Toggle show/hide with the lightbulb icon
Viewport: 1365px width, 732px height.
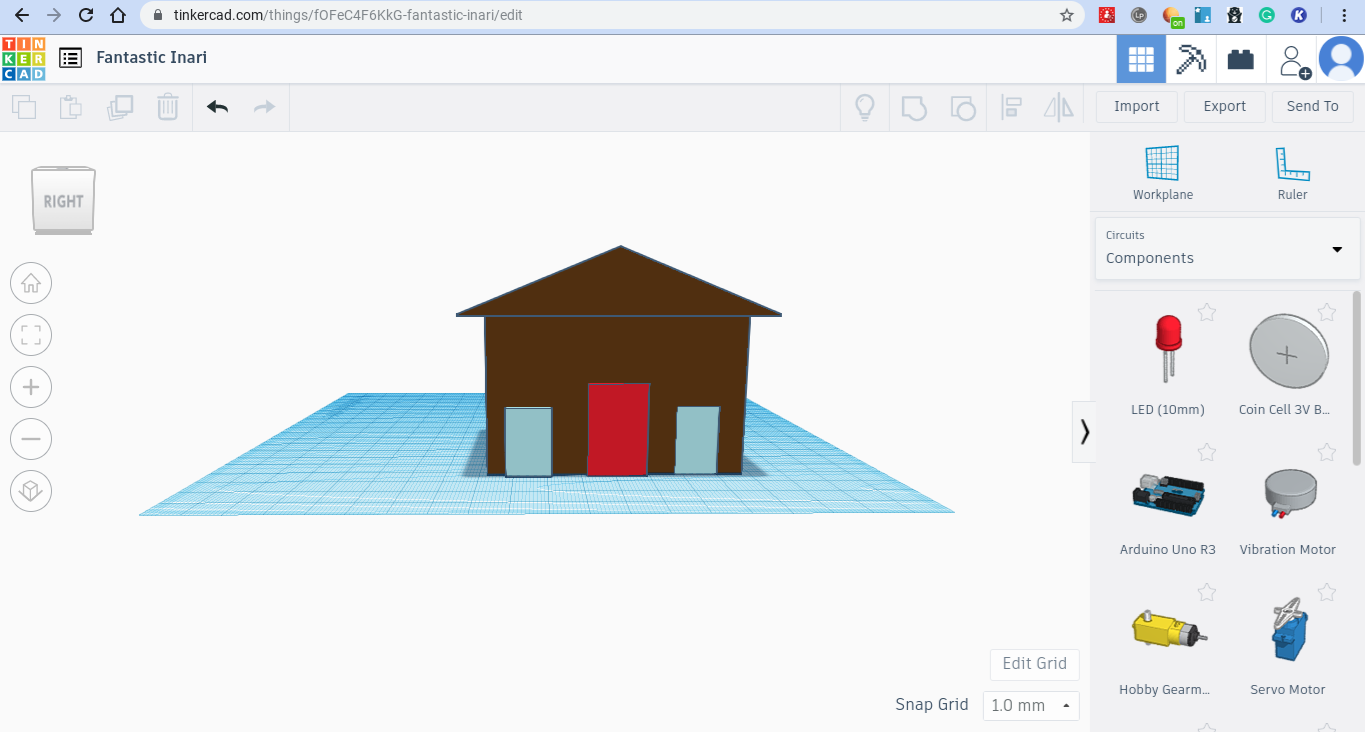pyautogui.click(x=864, y=106)
